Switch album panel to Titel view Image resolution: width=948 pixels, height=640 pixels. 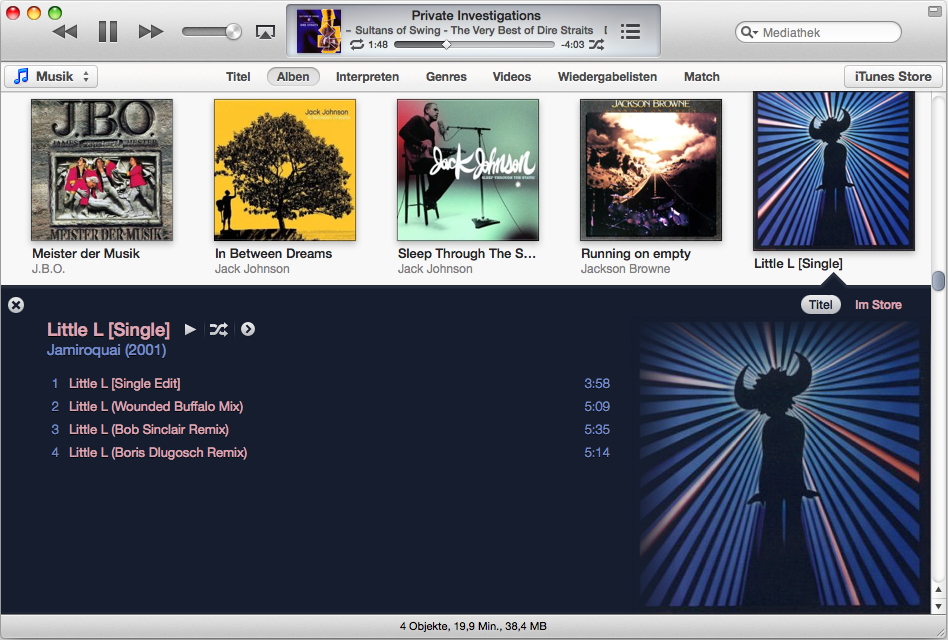(820, 305)
